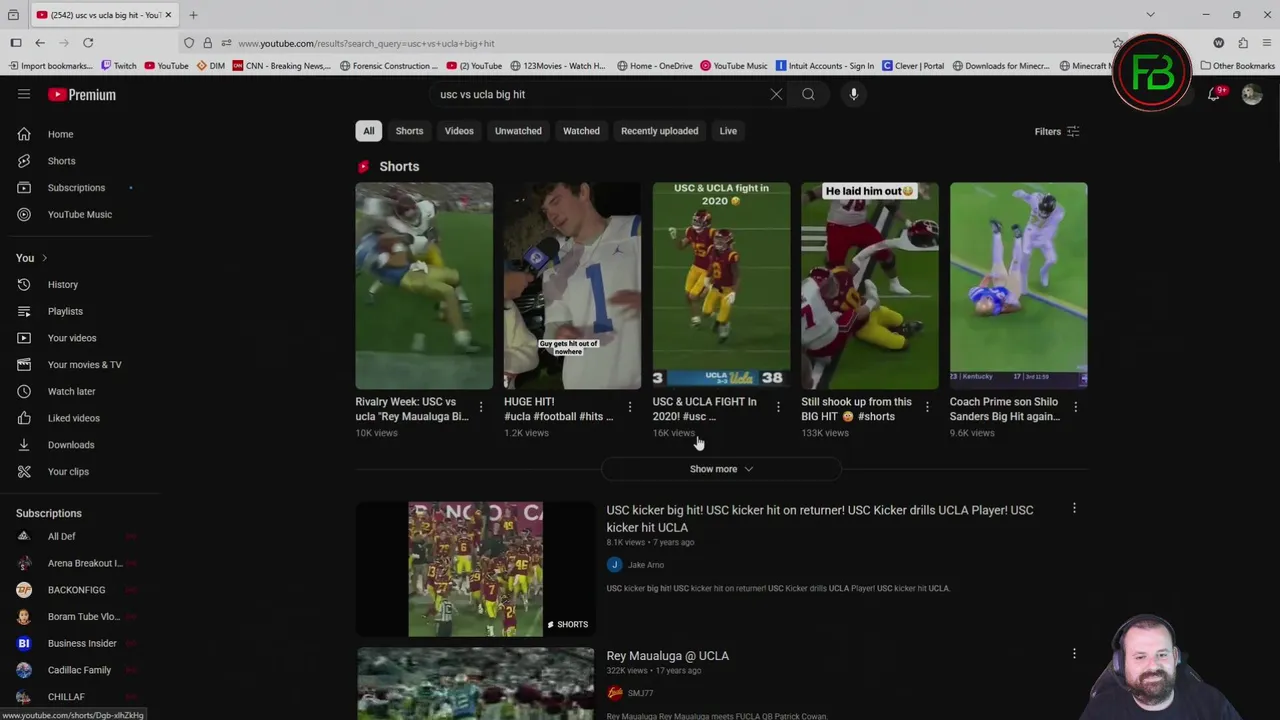Open the Twitch bookmark
Screen dimensions: 1280x720
point(118,66)
